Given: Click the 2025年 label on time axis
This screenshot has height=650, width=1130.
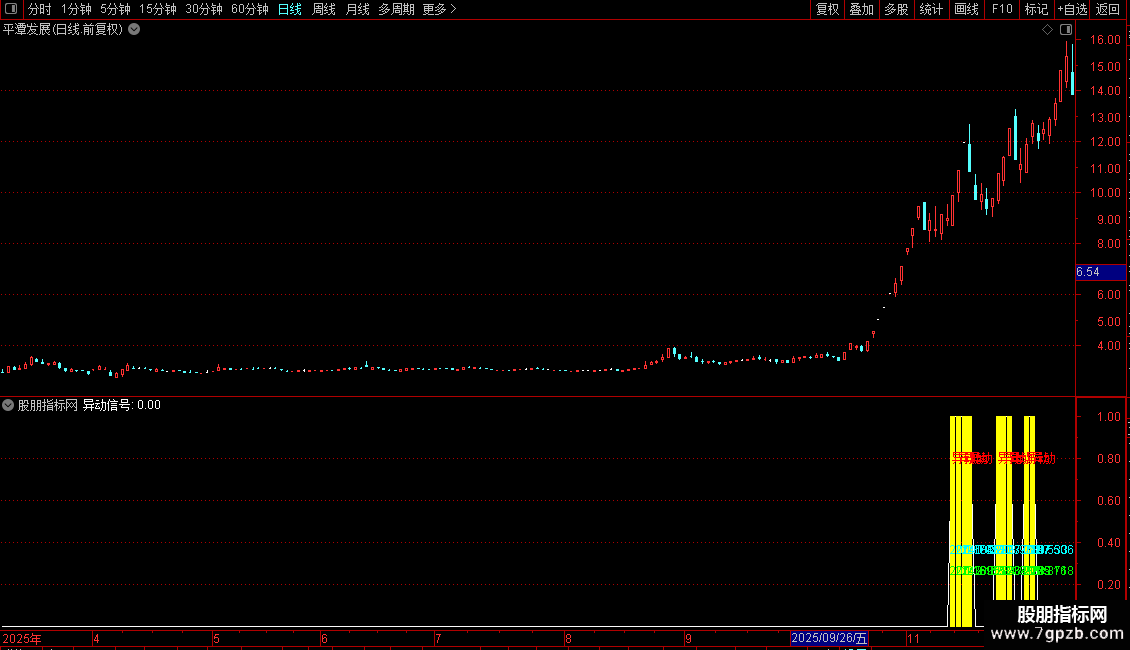Looking at the screenshot, I should [22, 638].
